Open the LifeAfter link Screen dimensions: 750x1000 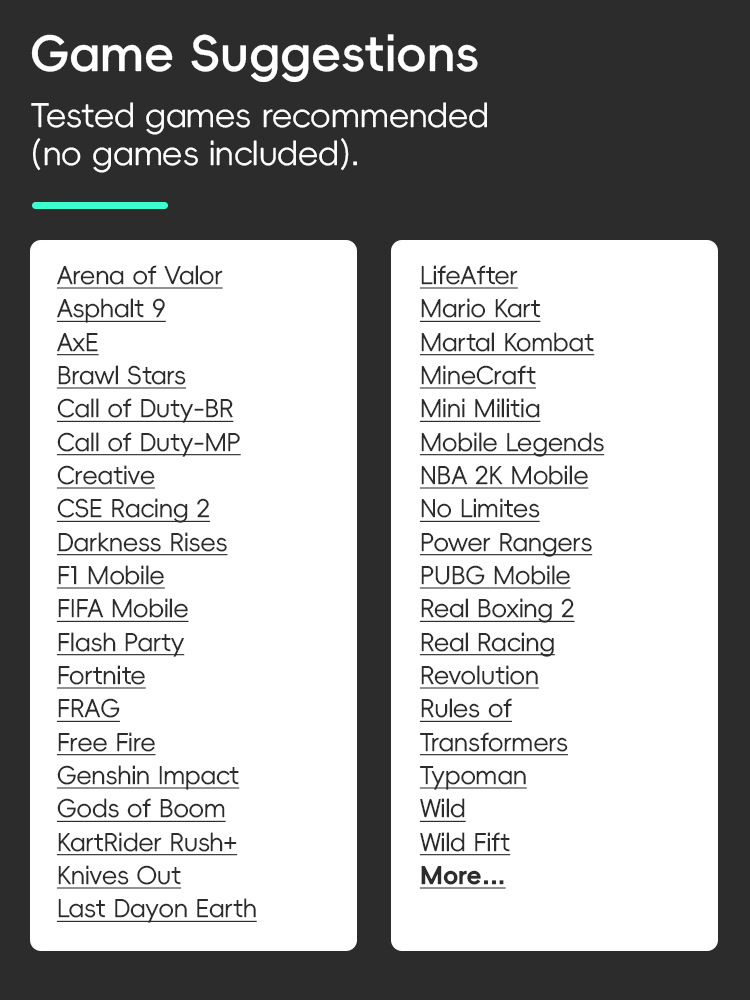pos(468,276)
